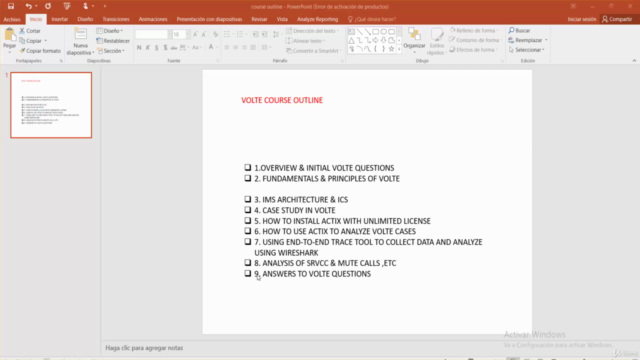Click the Redo icon in quick access toolbar
The image size is (640, 360).
pyautogui.click(x=48, y=6)
